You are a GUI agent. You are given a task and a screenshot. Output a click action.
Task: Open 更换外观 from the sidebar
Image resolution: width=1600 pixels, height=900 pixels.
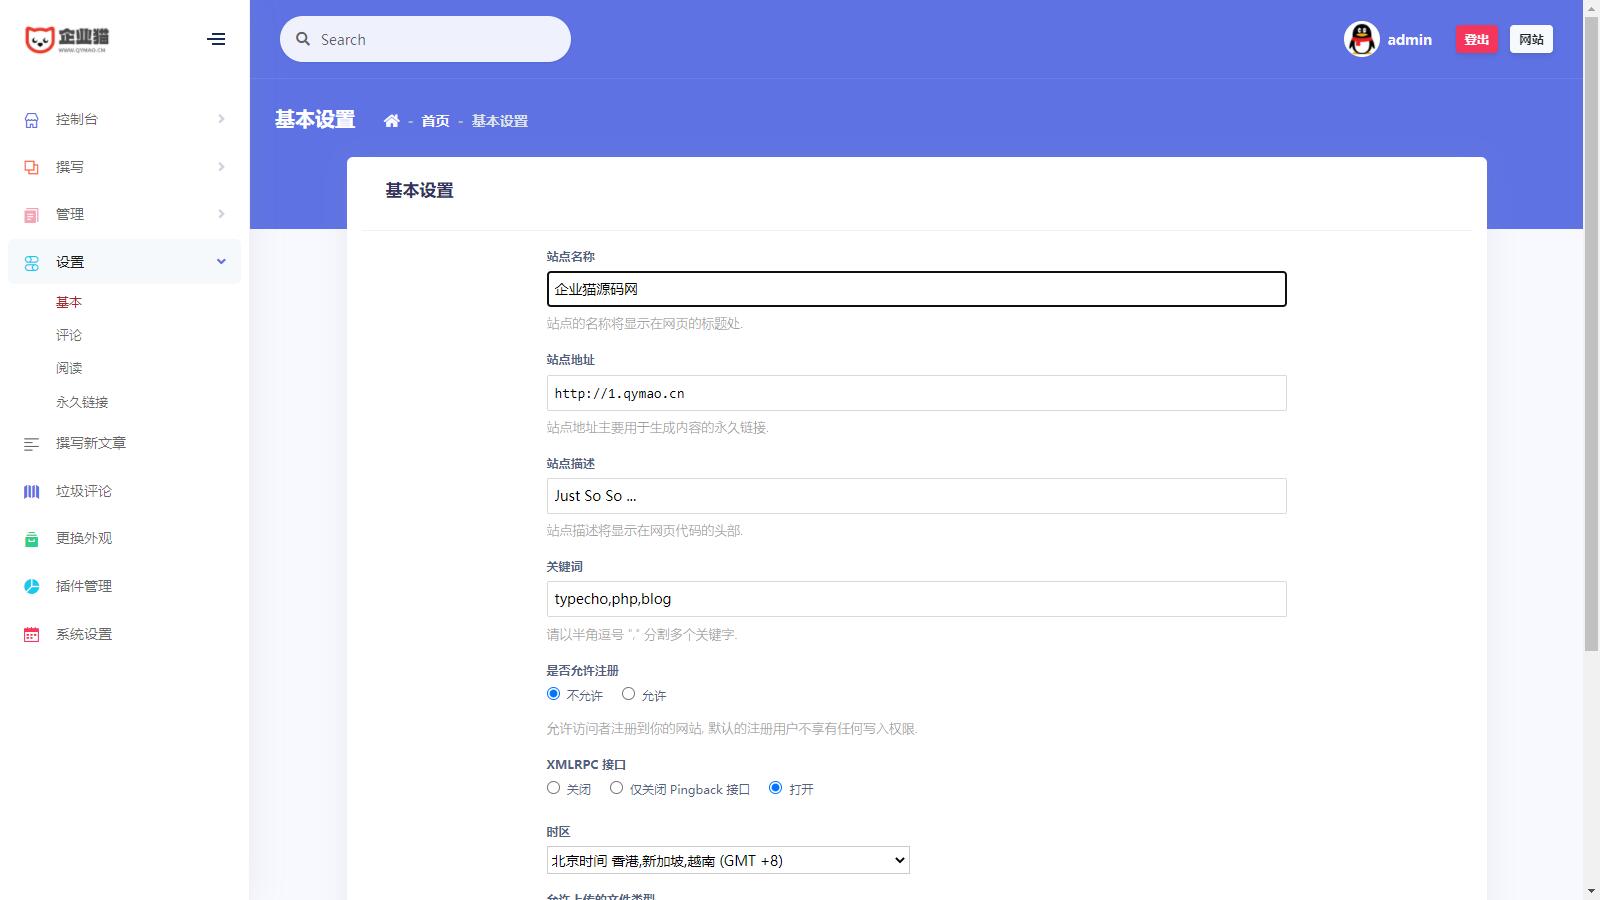point(84,538)
